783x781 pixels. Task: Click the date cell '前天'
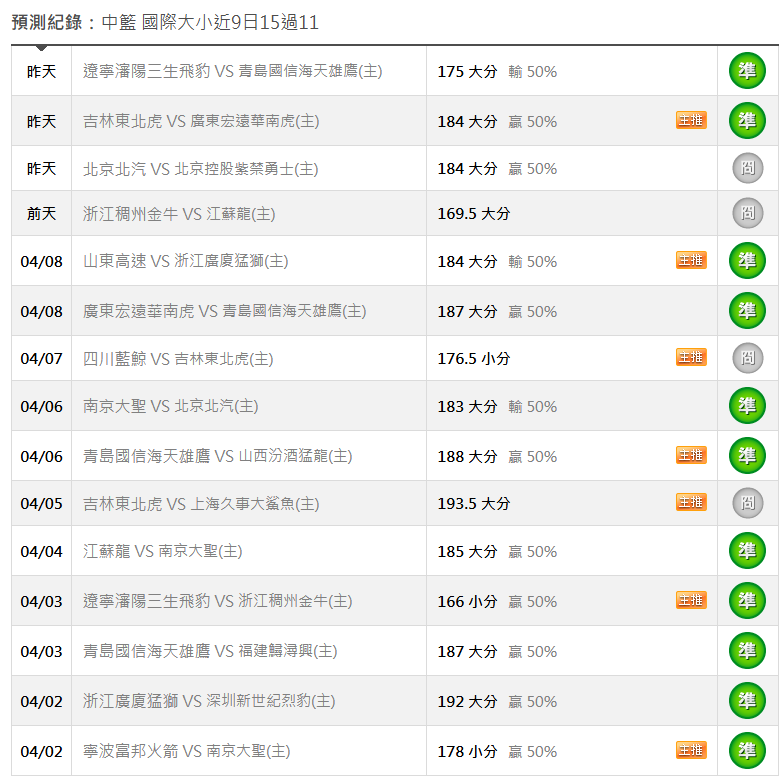[x=41, y=214]
